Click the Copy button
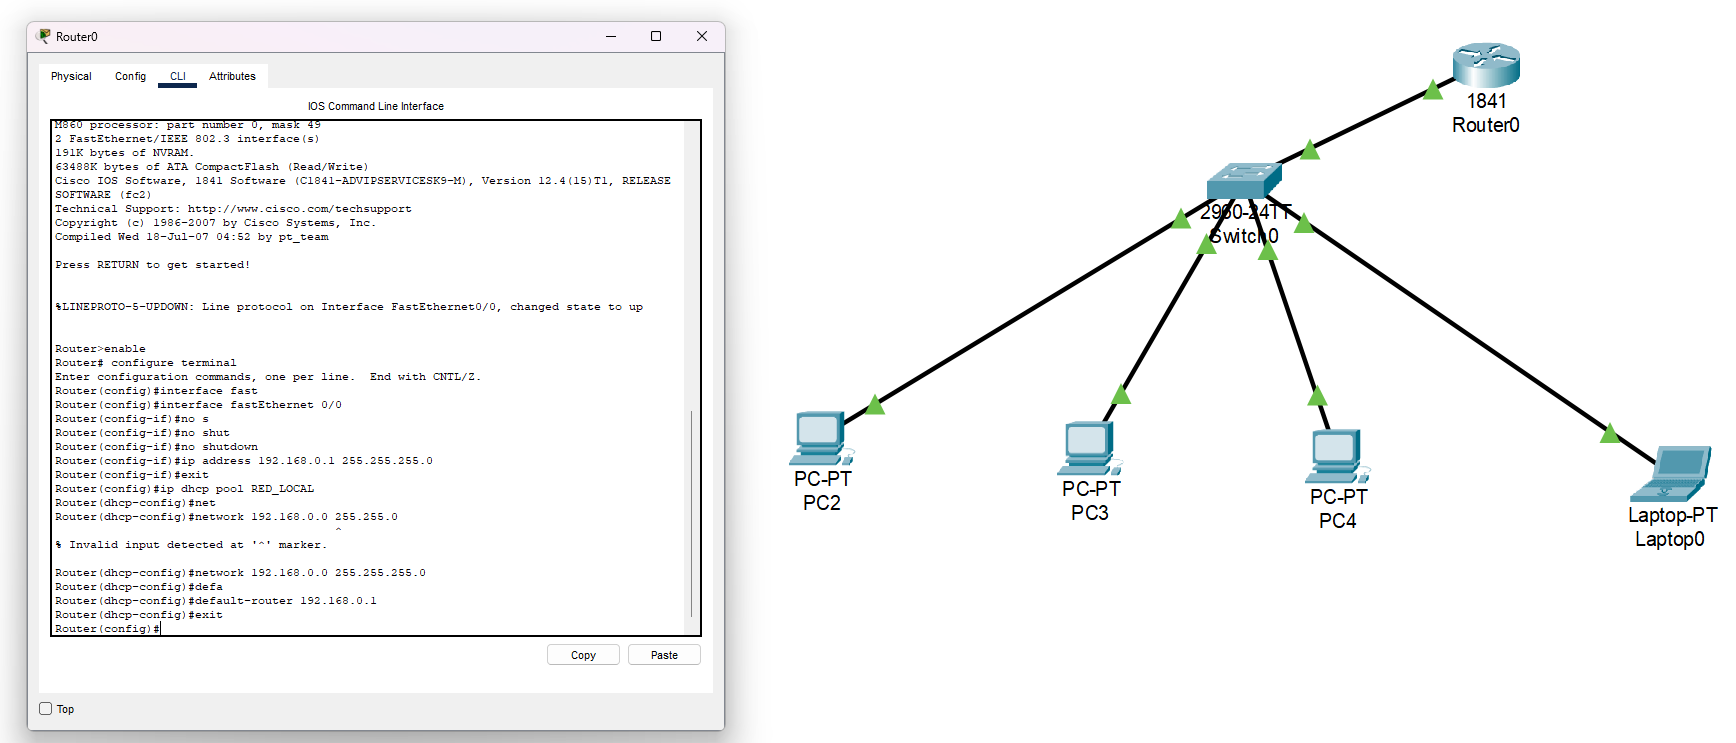 (x=583, y=655)
